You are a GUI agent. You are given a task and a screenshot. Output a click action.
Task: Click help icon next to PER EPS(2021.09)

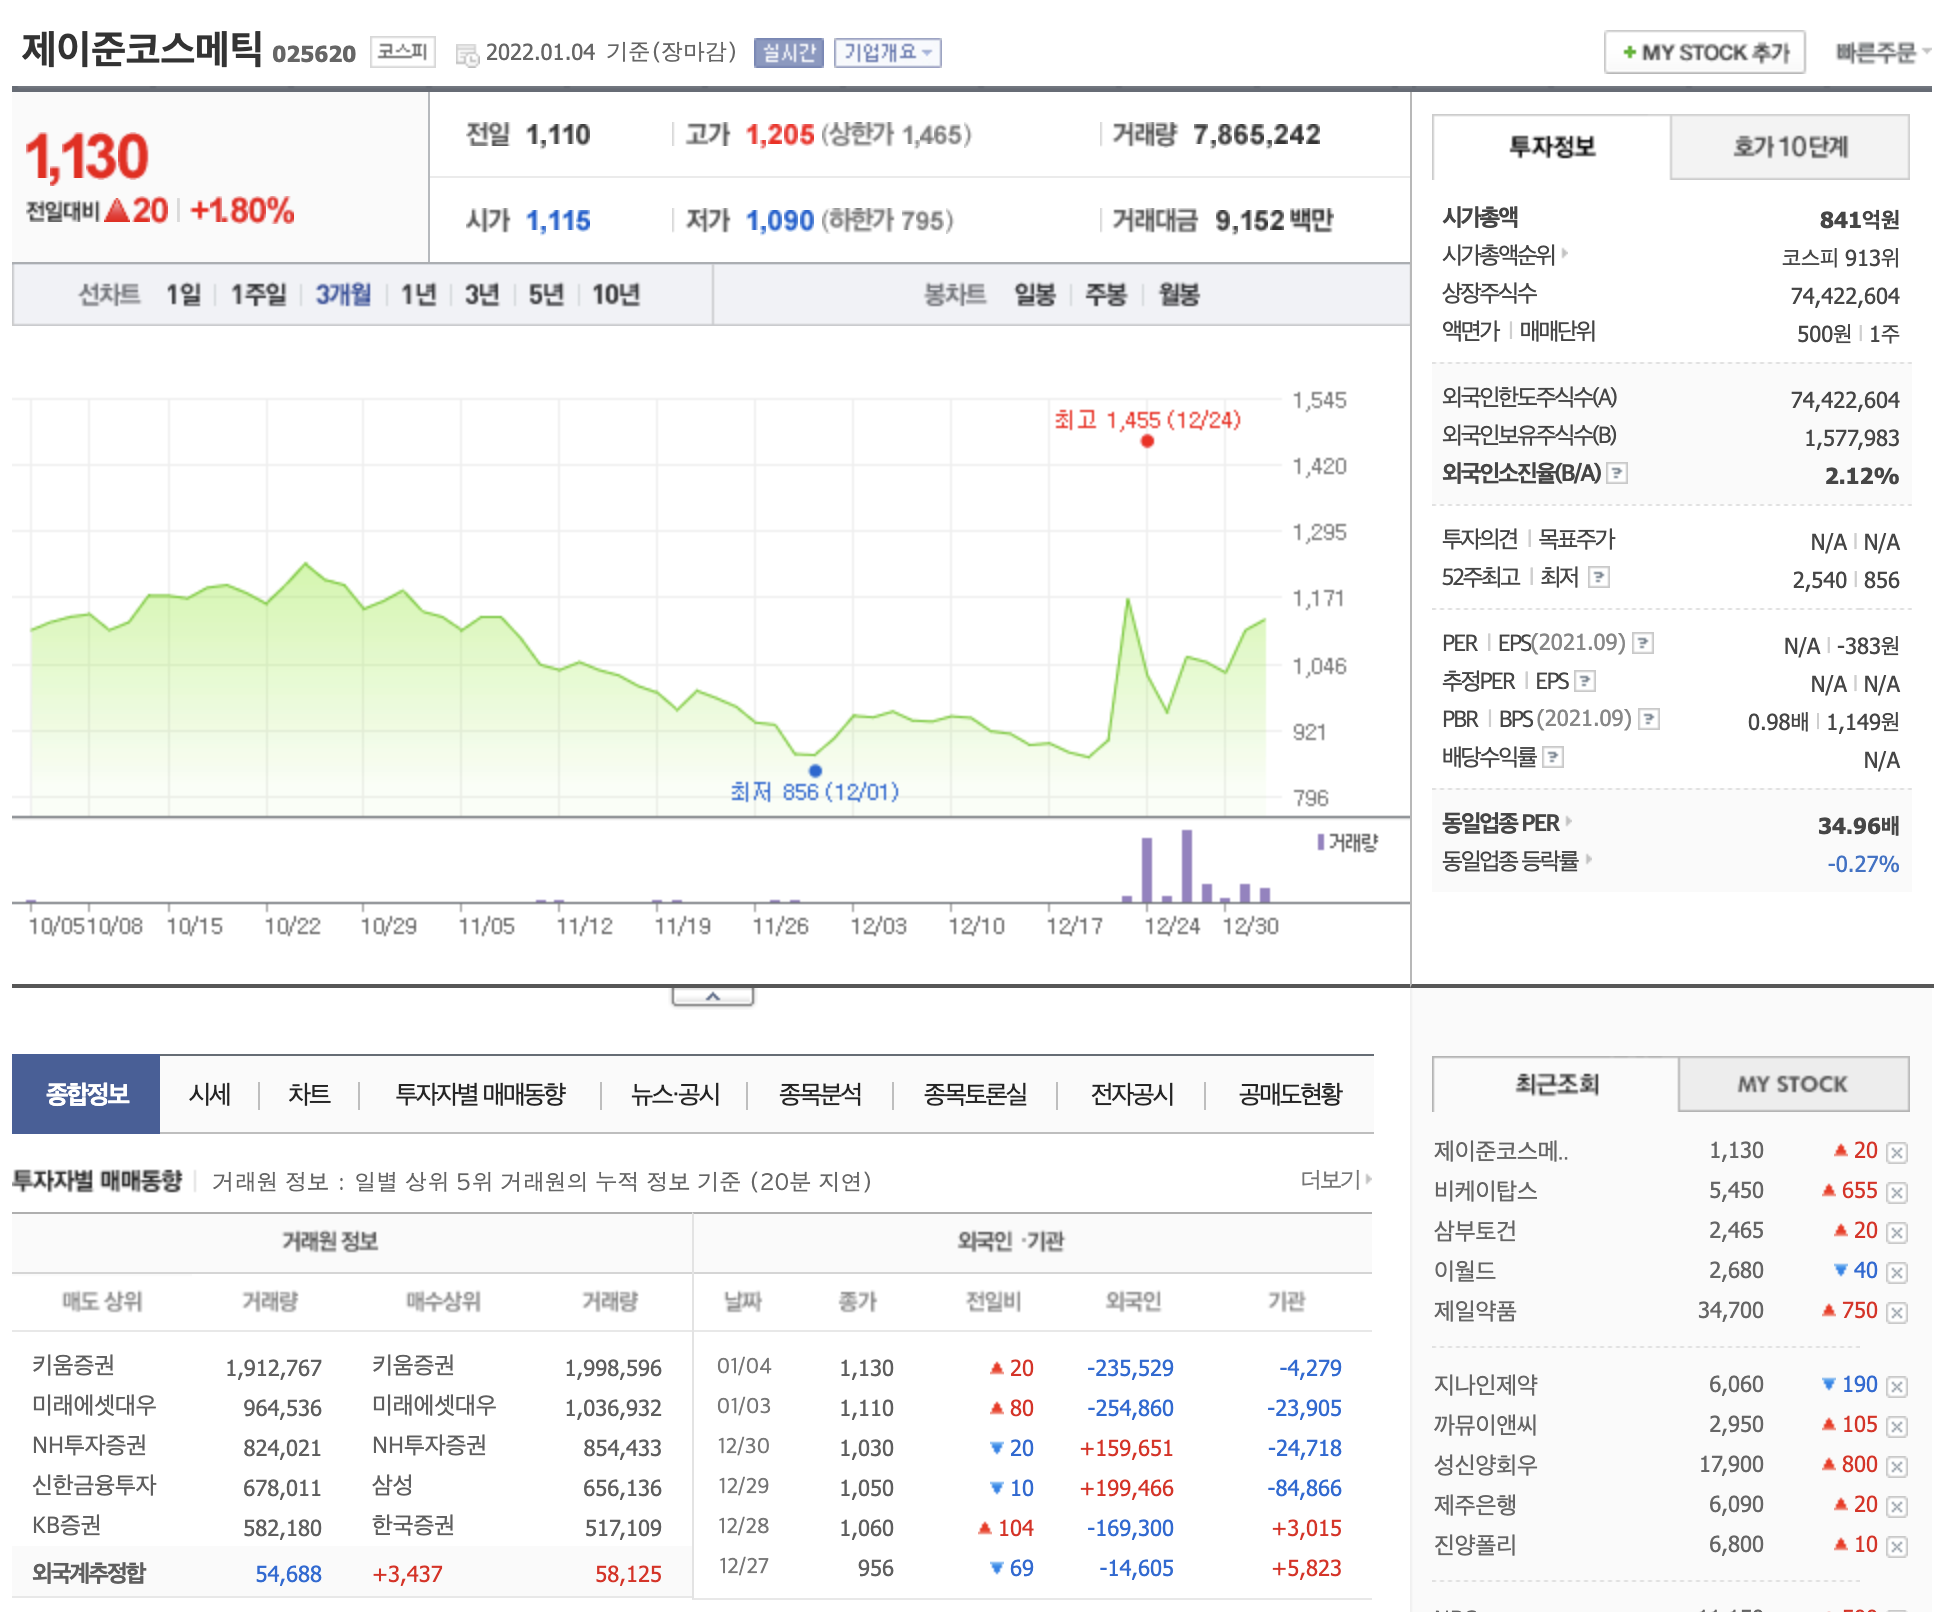click(1642, 643)
